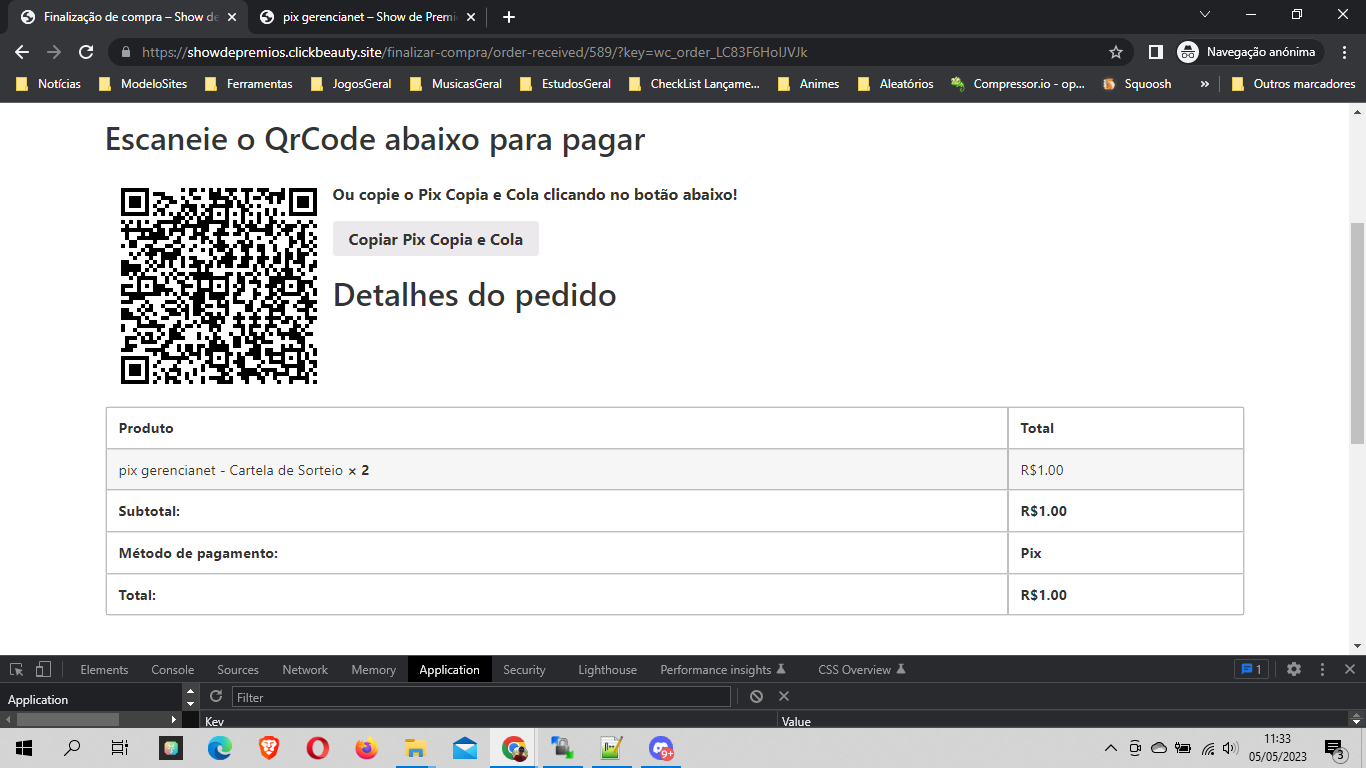Open the Animes bookmark folder
The width and height of the screenshot is (1366, 768).
809,84
